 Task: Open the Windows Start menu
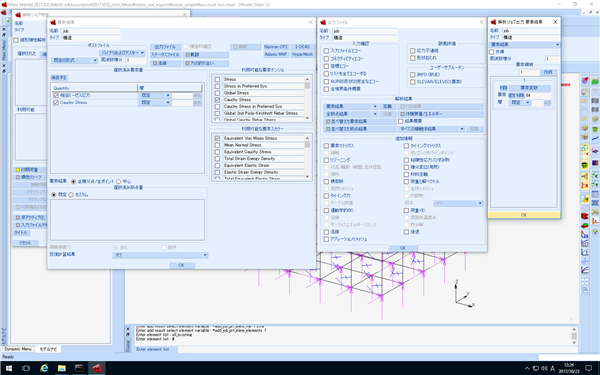point(8,368)
